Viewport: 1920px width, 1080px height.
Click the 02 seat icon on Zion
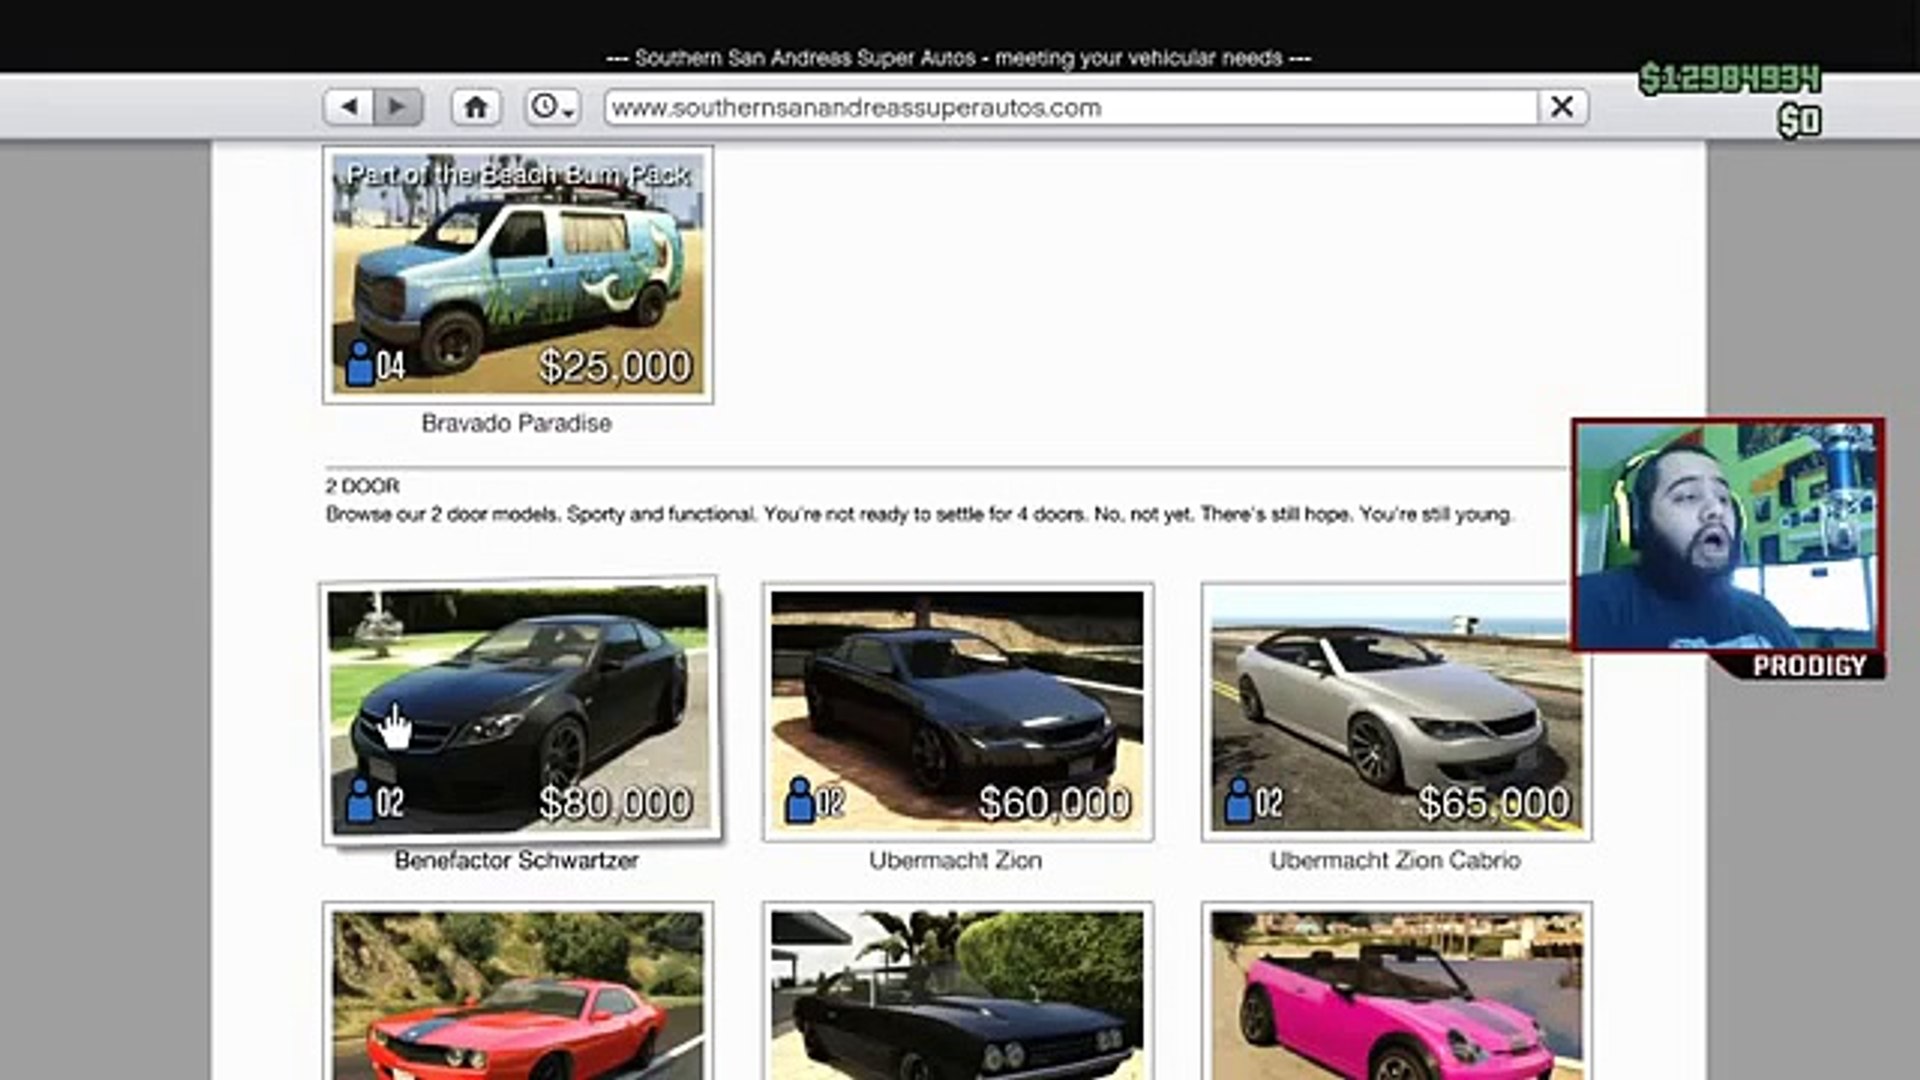tap(815, 801)
